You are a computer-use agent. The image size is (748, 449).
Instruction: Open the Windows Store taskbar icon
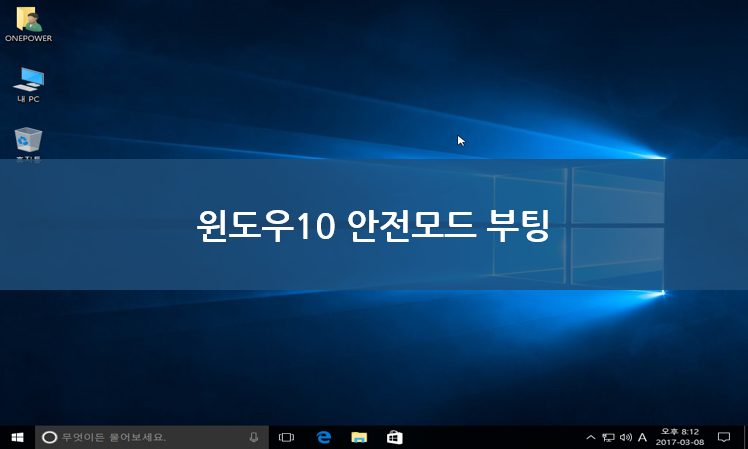click(x=395, y=437)
